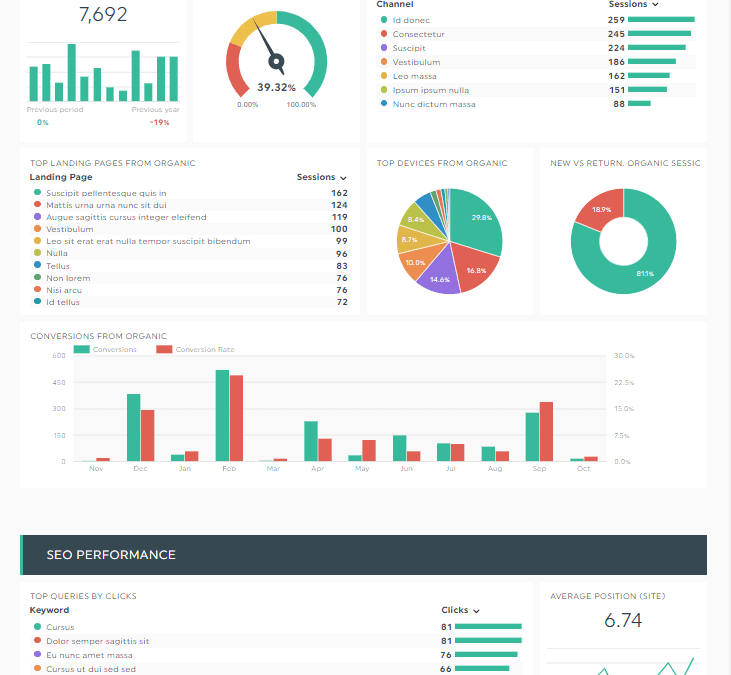This screenshot has height=675, width=731.
Task: Click the orange dot beside Vestibulum landing page
Action: [37, 229]
